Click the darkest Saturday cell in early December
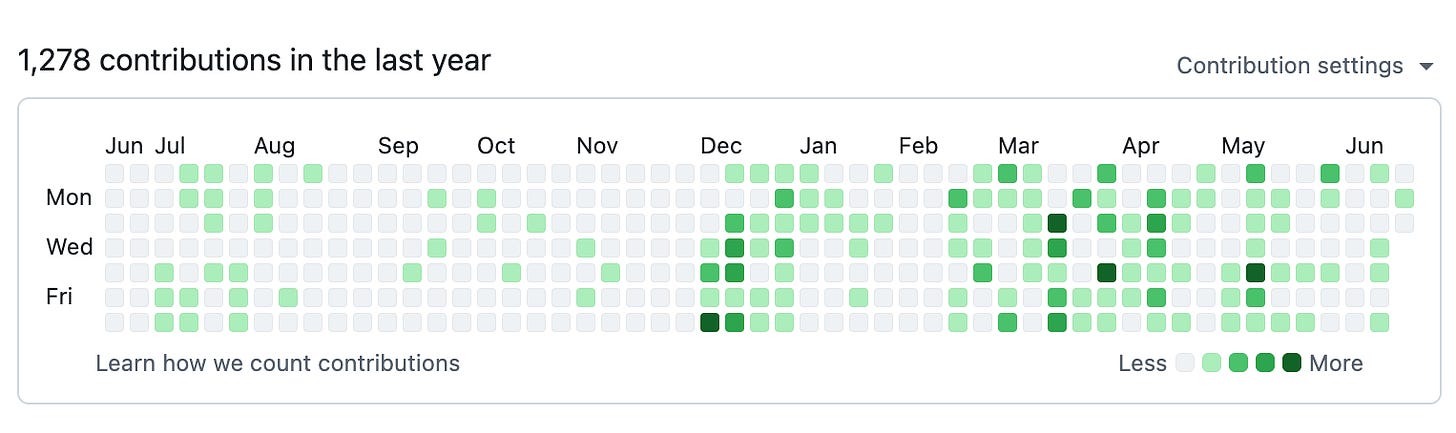1456x433 pixels. [710, 322]
